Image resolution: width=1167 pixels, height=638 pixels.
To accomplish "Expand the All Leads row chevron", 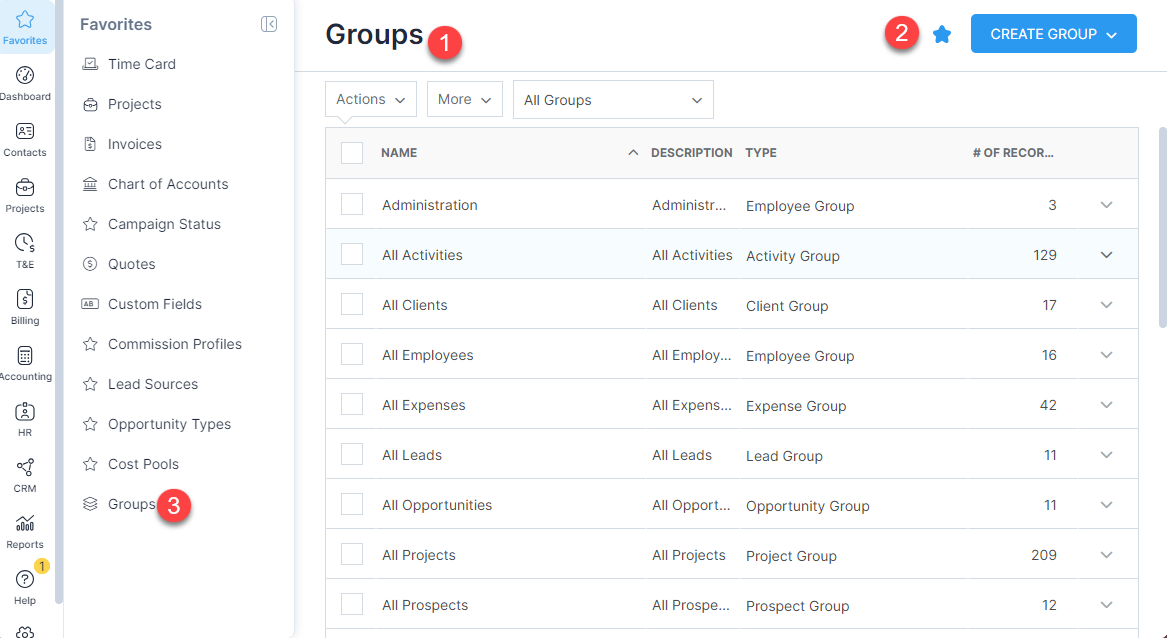I will tap(1106, 455).
